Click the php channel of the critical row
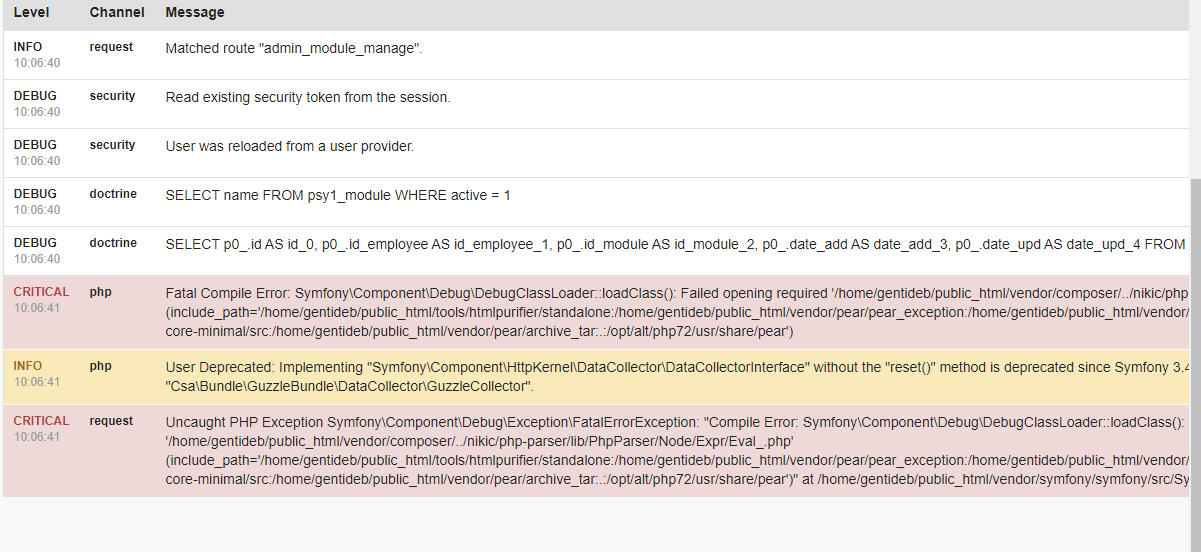 [100, 292]
